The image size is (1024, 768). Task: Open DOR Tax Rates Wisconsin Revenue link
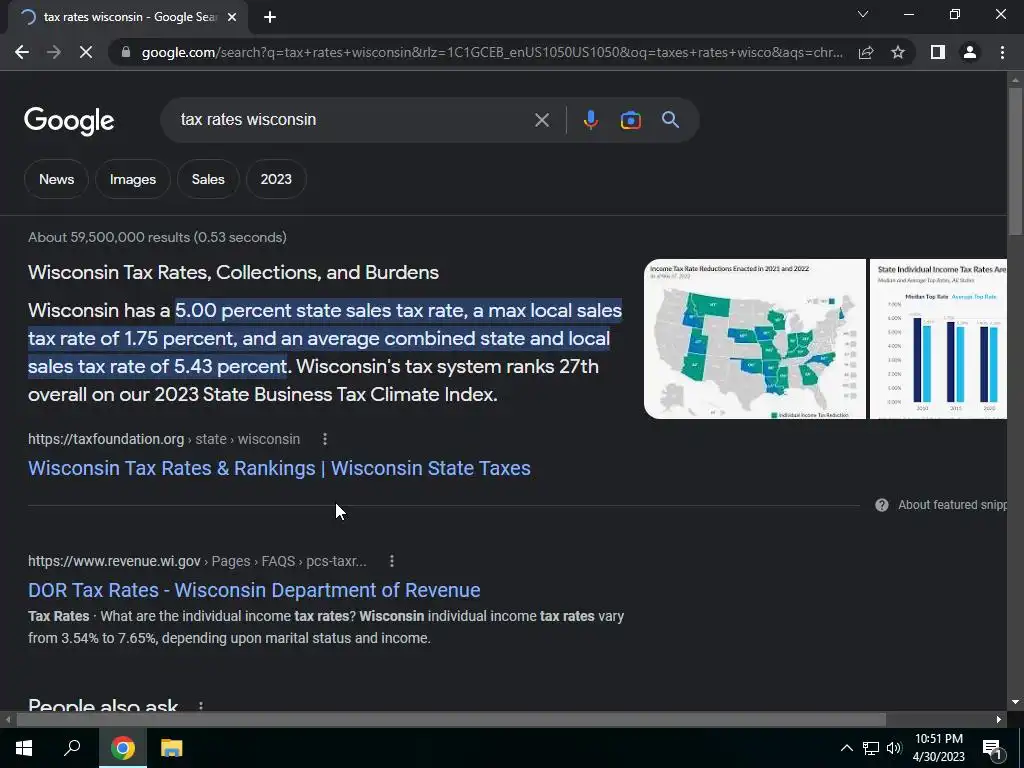[x=254, y=590]
